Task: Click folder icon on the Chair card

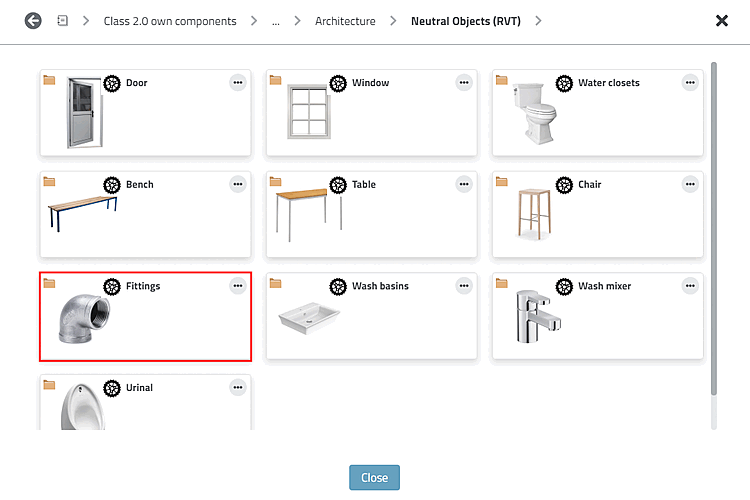Action: 501,182
